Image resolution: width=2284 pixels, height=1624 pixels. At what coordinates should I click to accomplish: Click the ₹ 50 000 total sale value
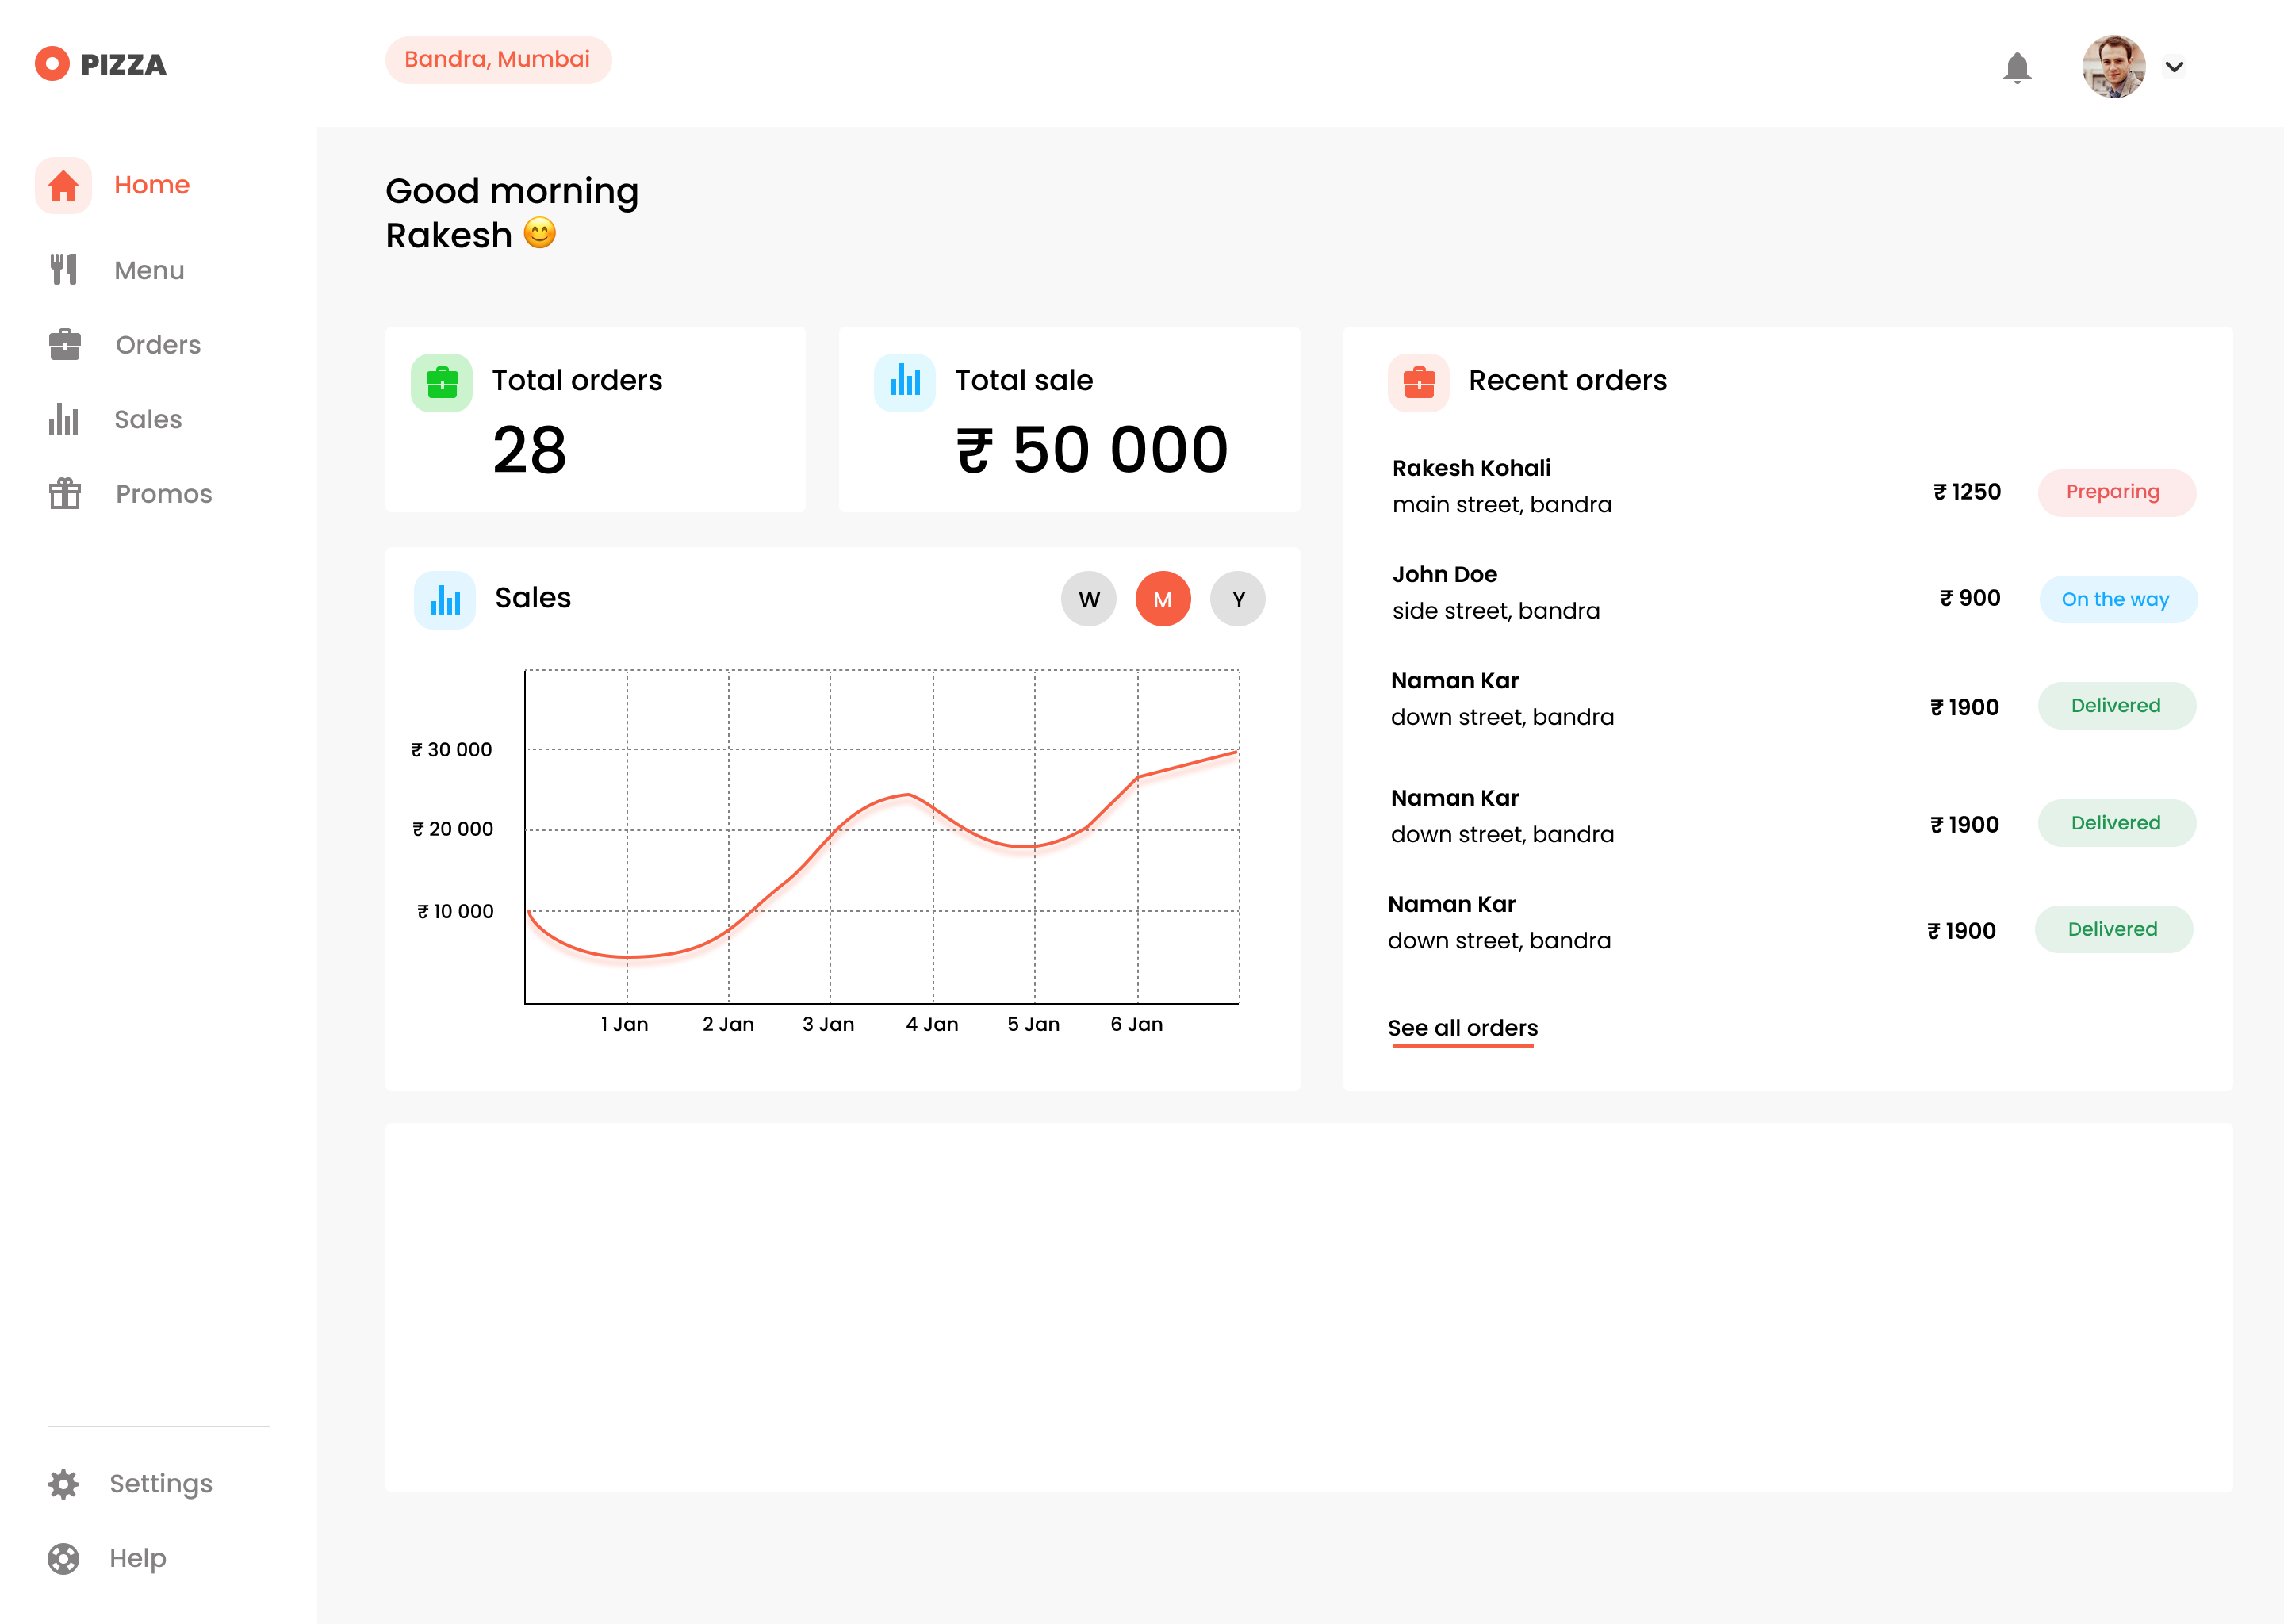1092,450
